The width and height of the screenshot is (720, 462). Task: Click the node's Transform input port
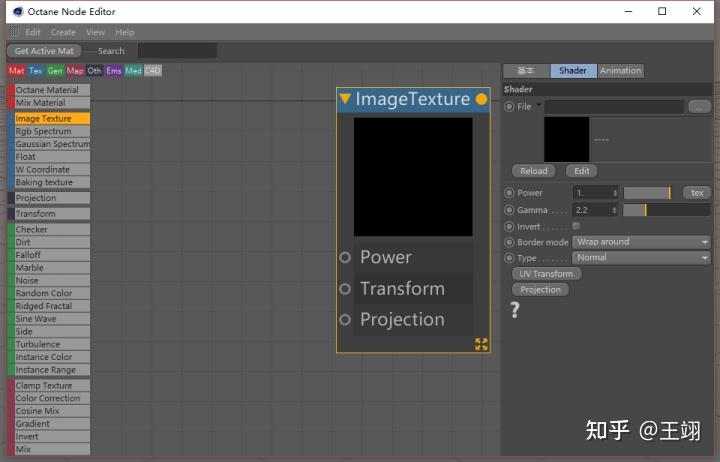click(x=345, y=288)
